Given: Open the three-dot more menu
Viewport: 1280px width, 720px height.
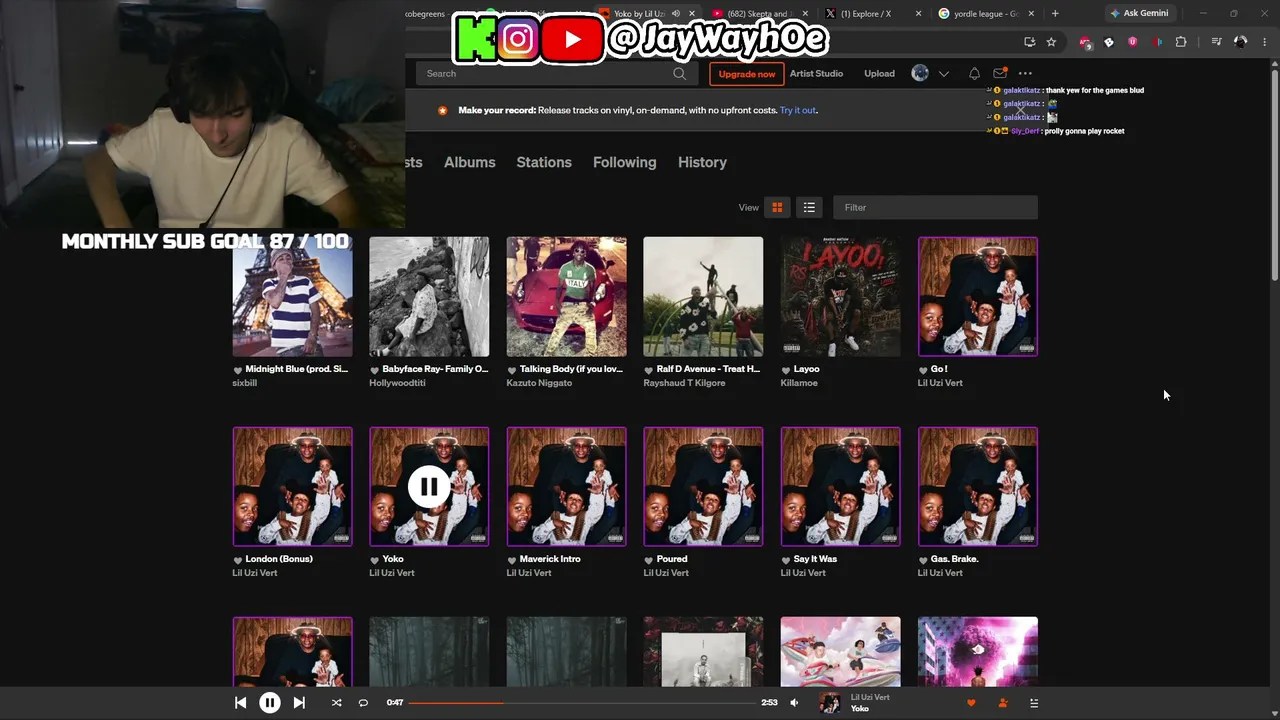Looking at the screenshot, I should [x=1025, y=74].
